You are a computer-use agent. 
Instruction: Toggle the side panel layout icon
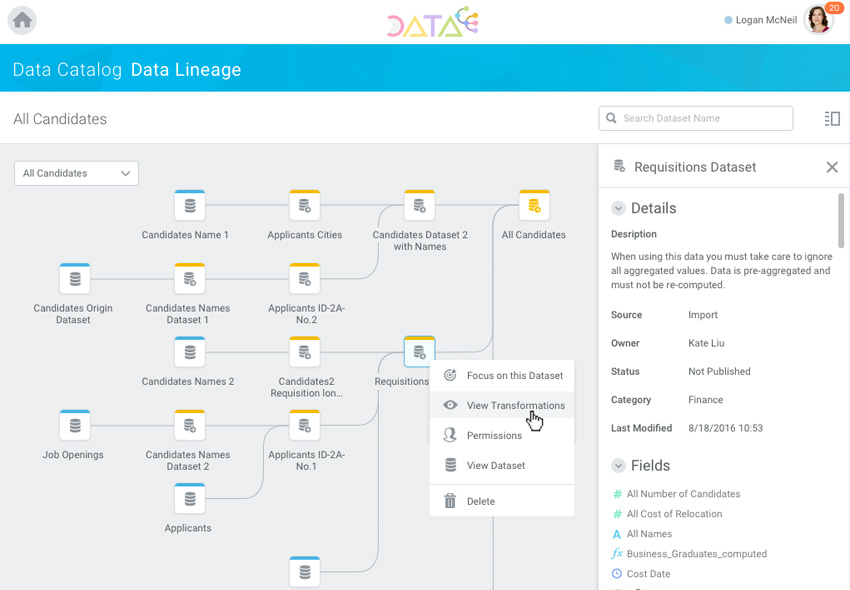pos(831,119)
